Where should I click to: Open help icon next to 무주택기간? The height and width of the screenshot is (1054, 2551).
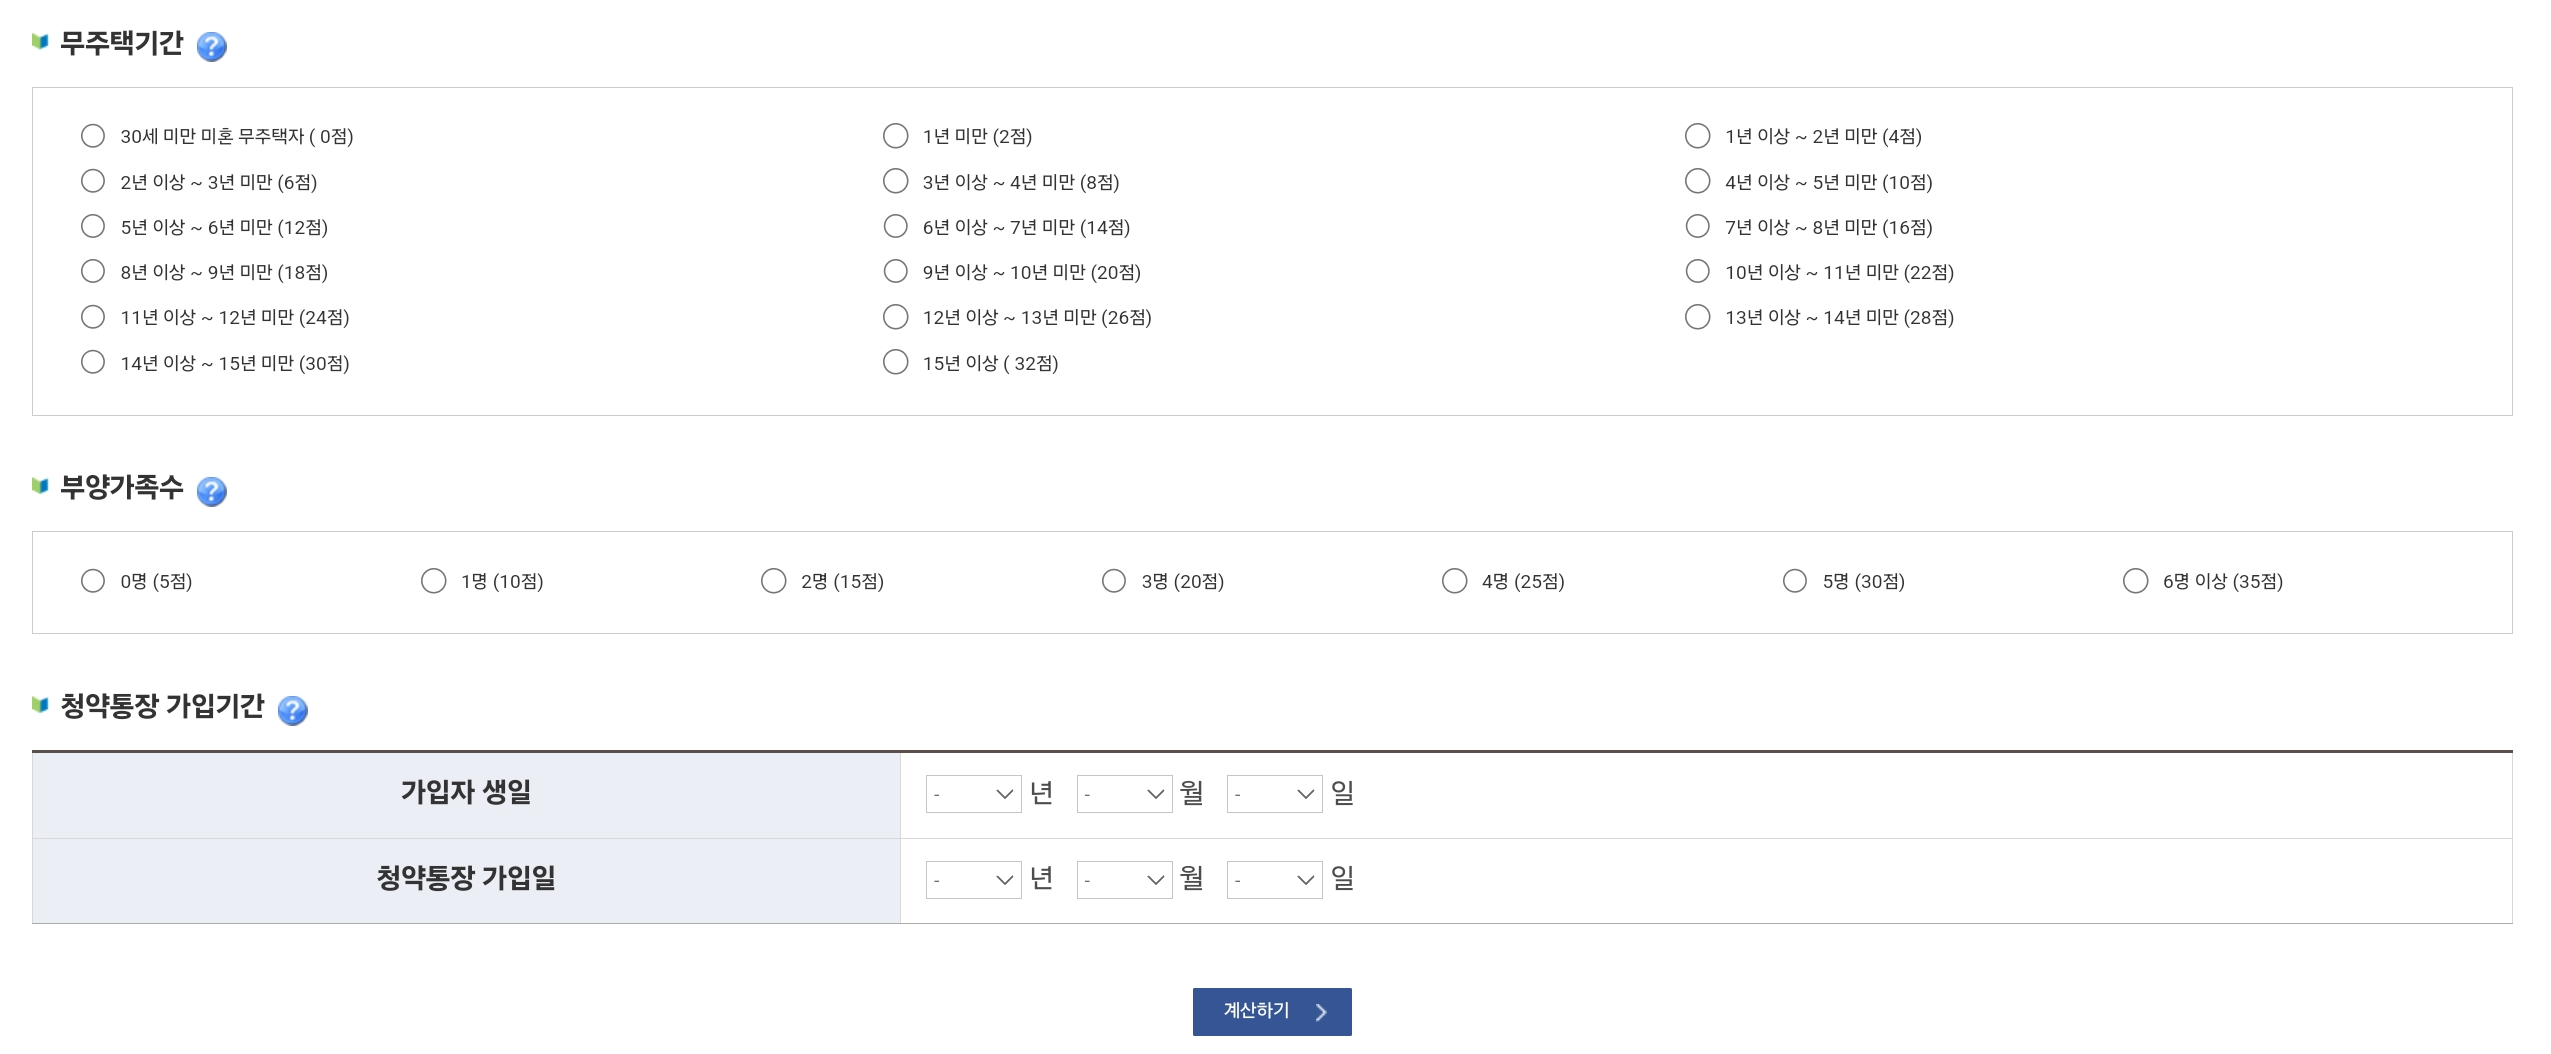211,46
